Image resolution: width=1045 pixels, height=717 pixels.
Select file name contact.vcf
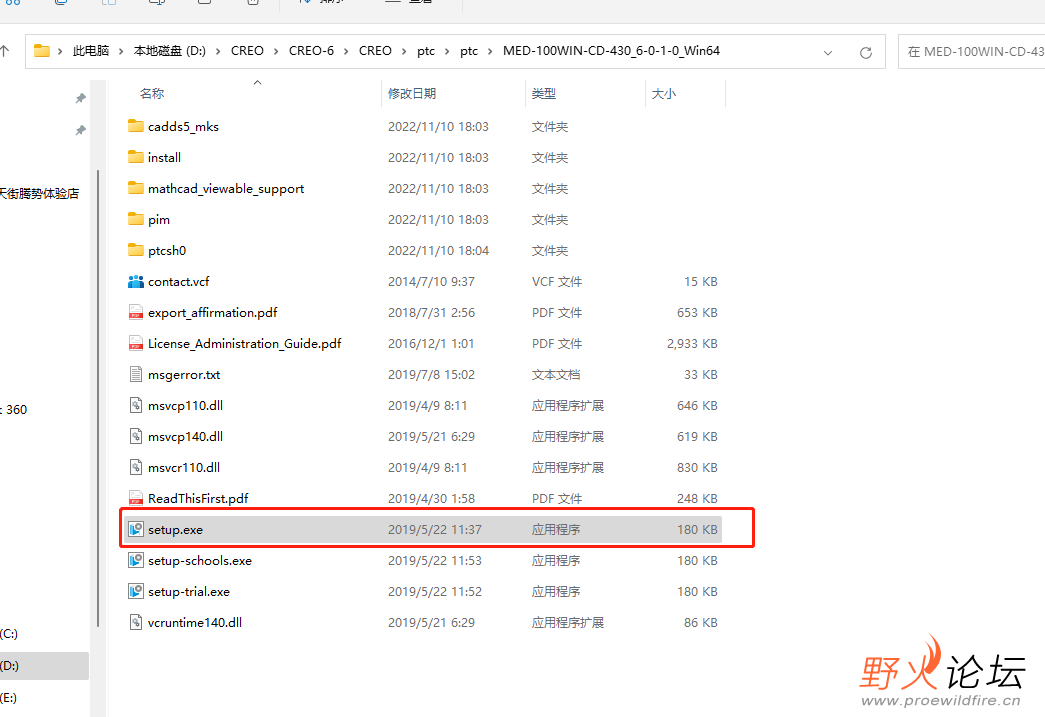pyautogui.click(x=179, y=281)
